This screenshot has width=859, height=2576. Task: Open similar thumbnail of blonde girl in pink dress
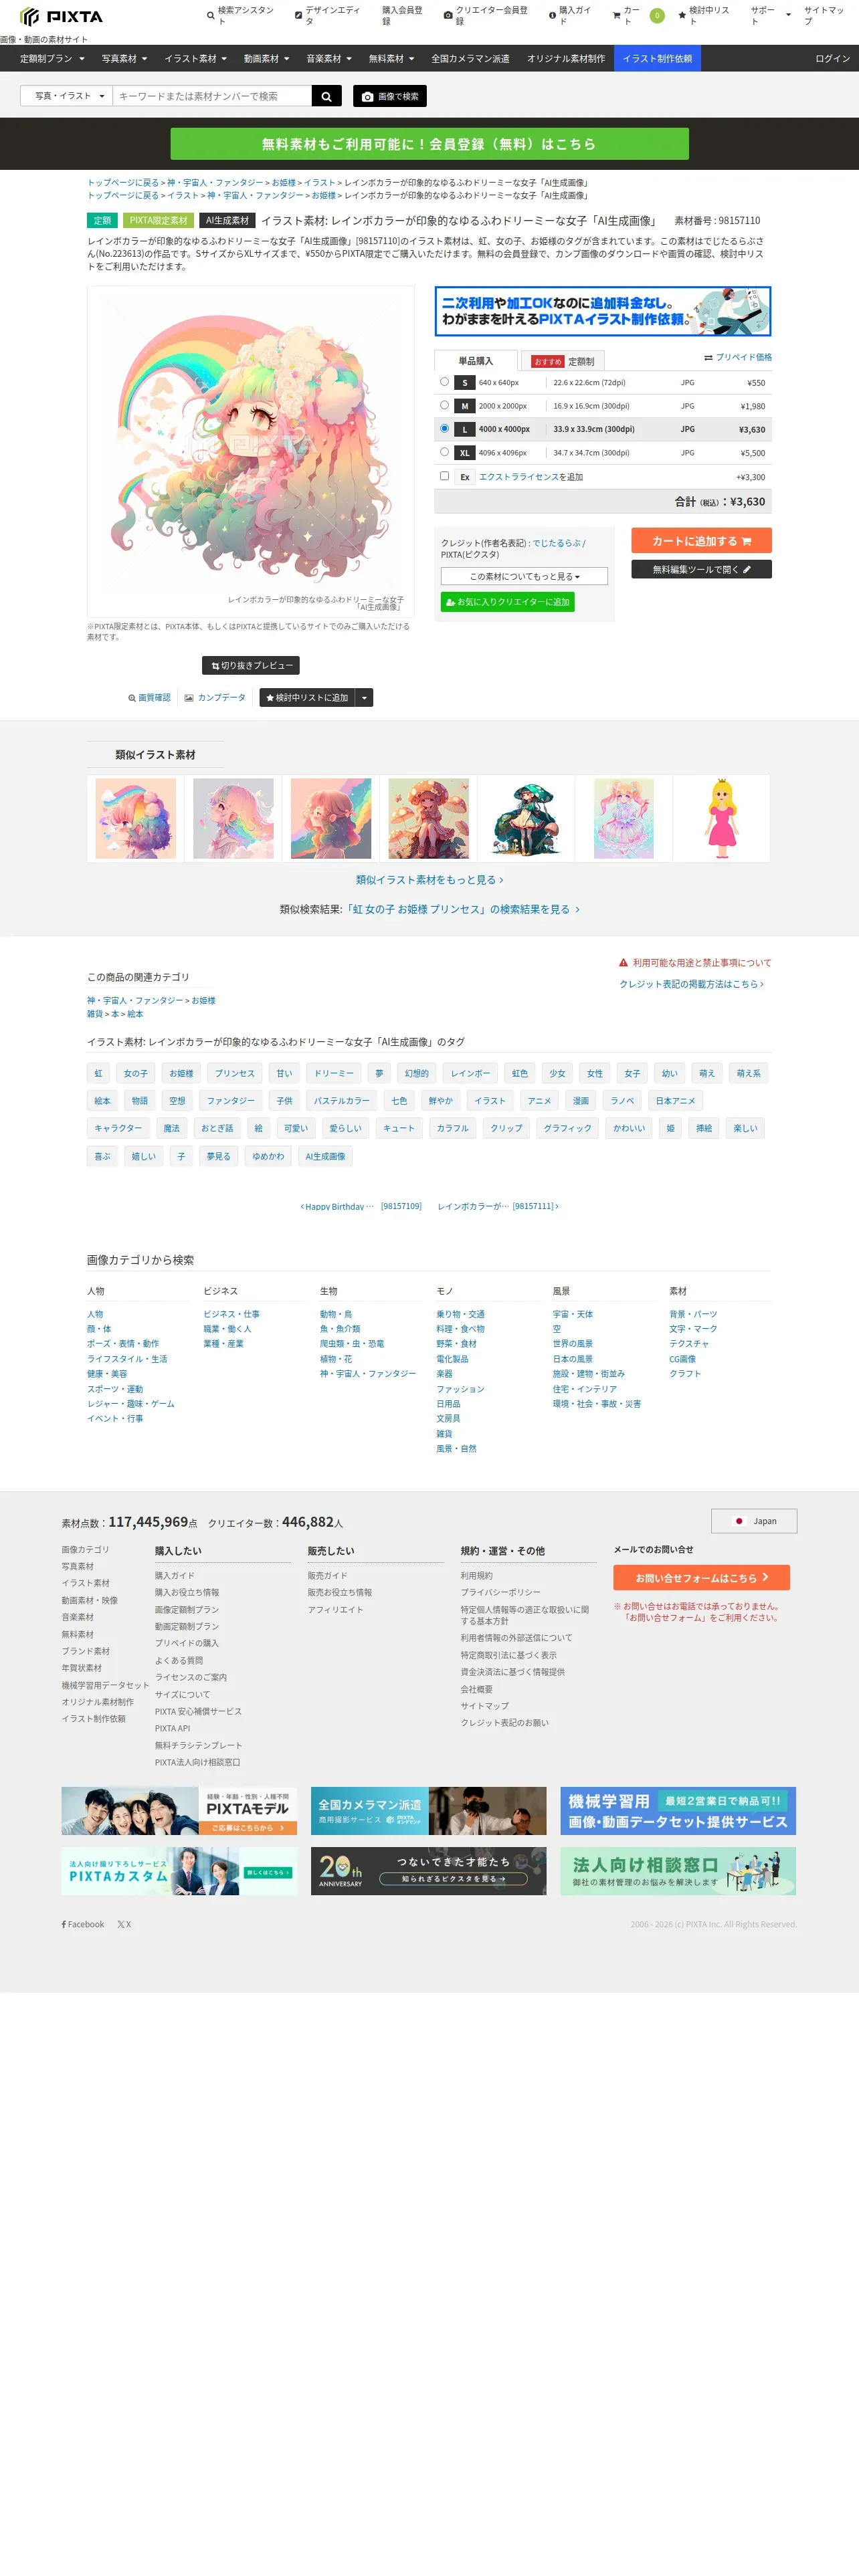(x=721, y=818)
